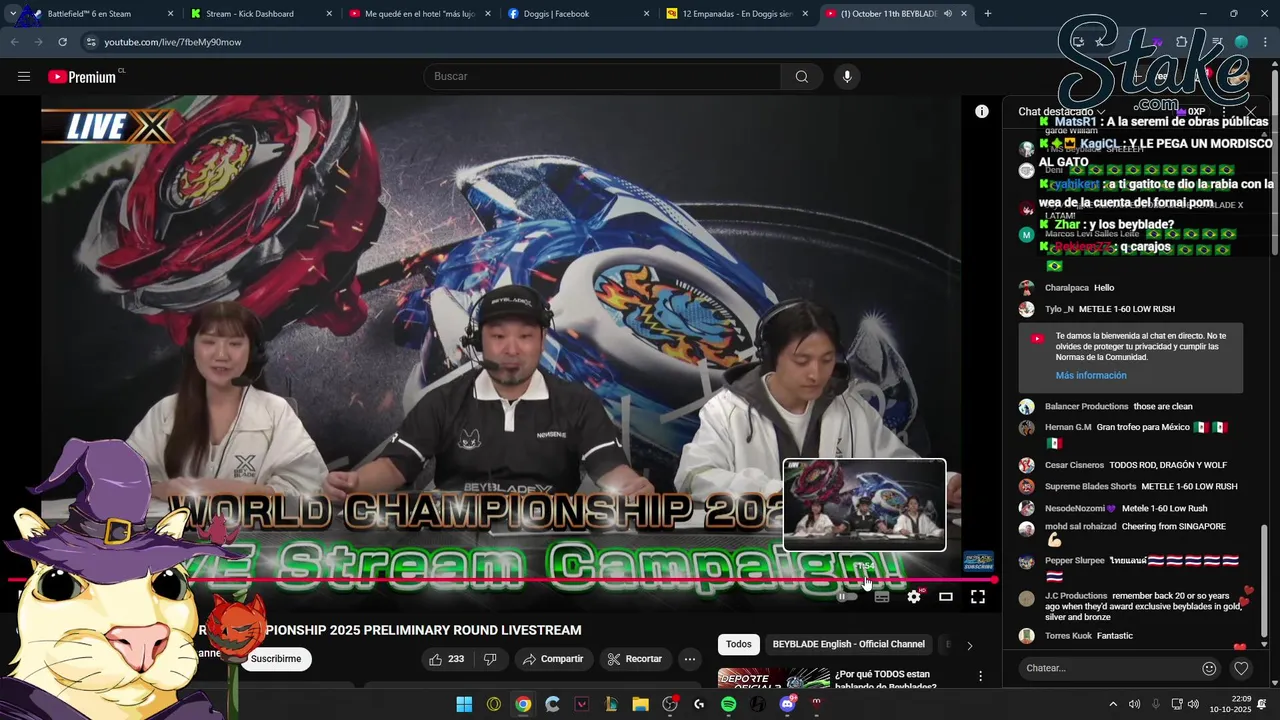Switch to Me quedé en el hotel tab

(419, 14)
